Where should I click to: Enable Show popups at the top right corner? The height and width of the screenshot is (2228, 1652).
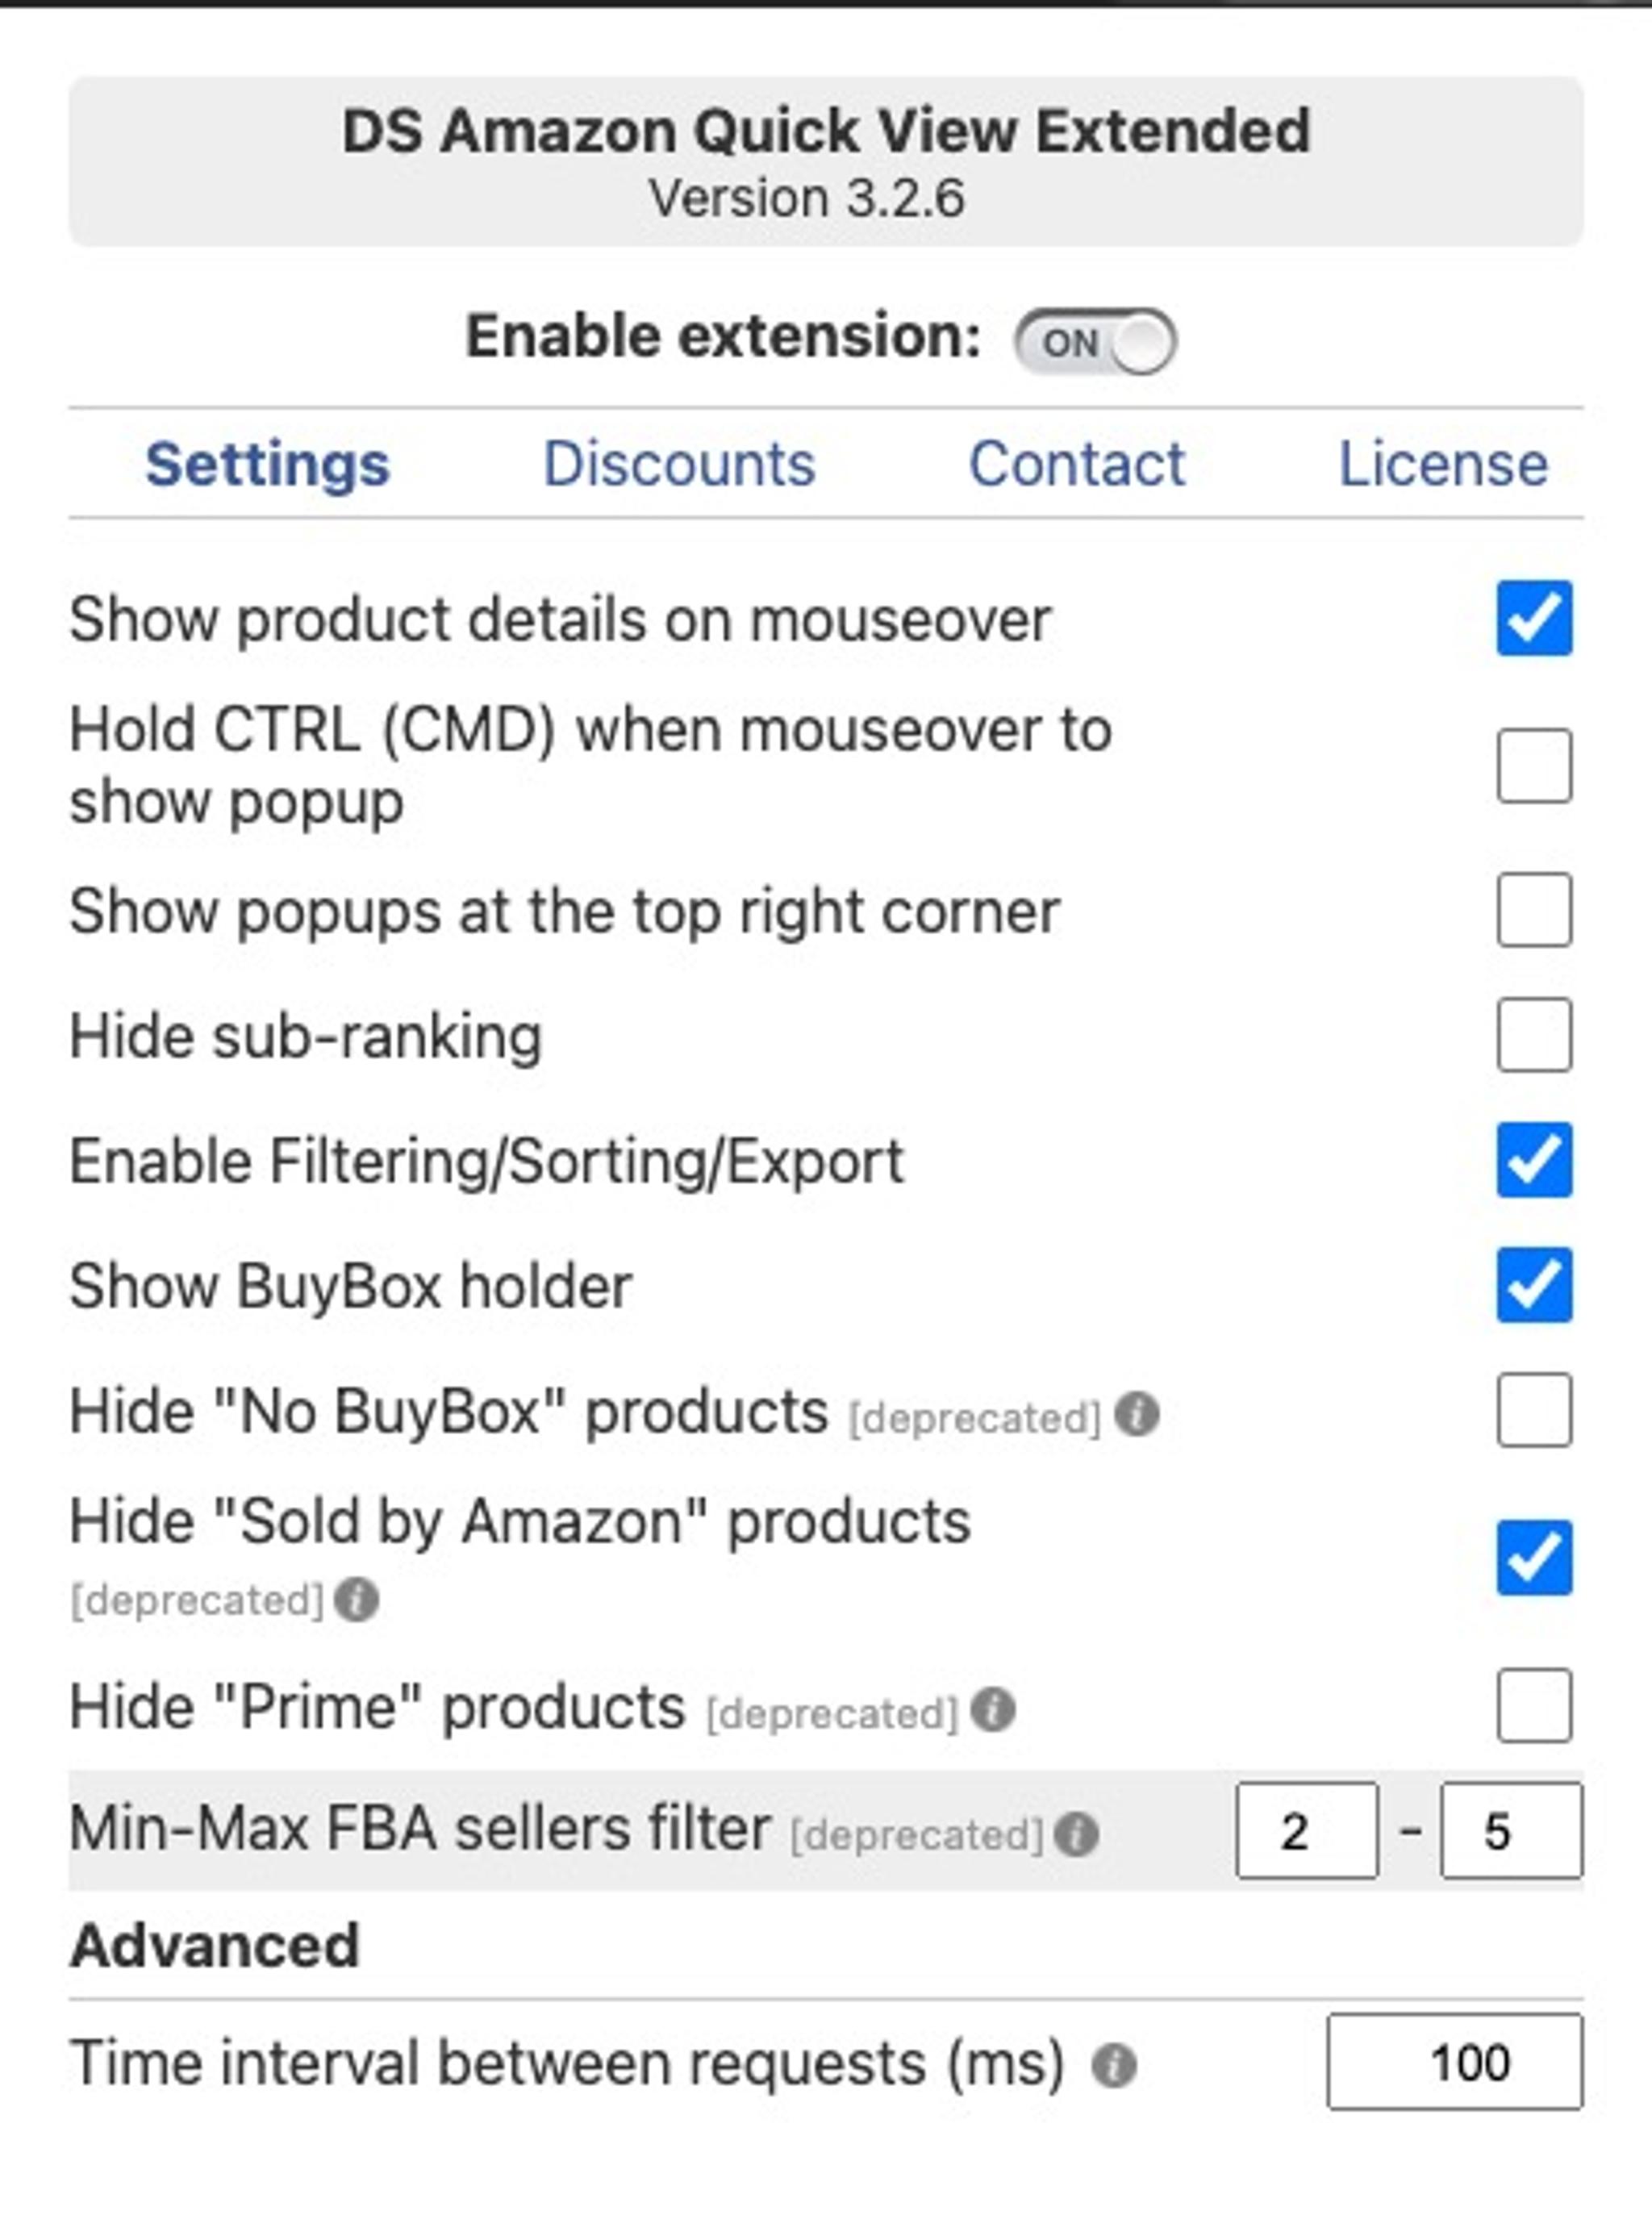[1537, 911]
